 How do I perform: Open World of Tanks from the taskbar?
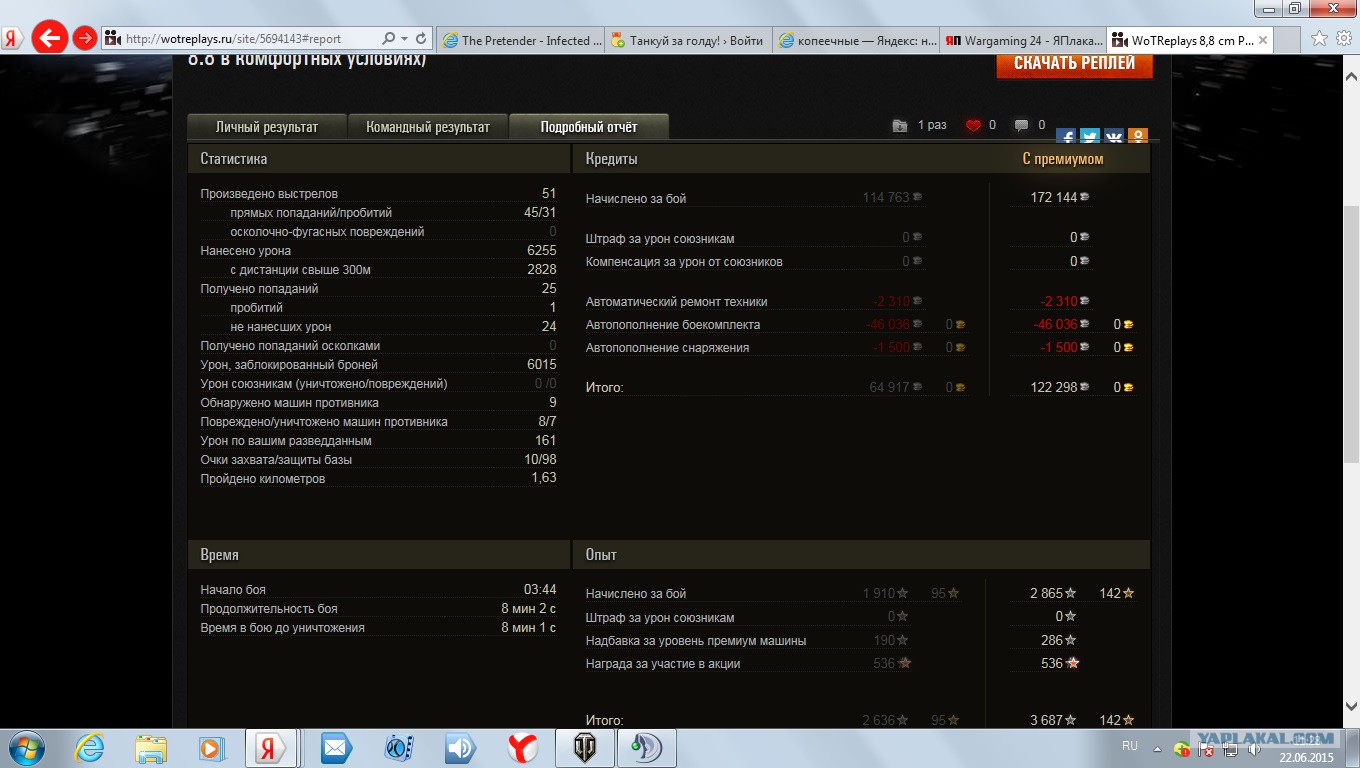(584, 748)
